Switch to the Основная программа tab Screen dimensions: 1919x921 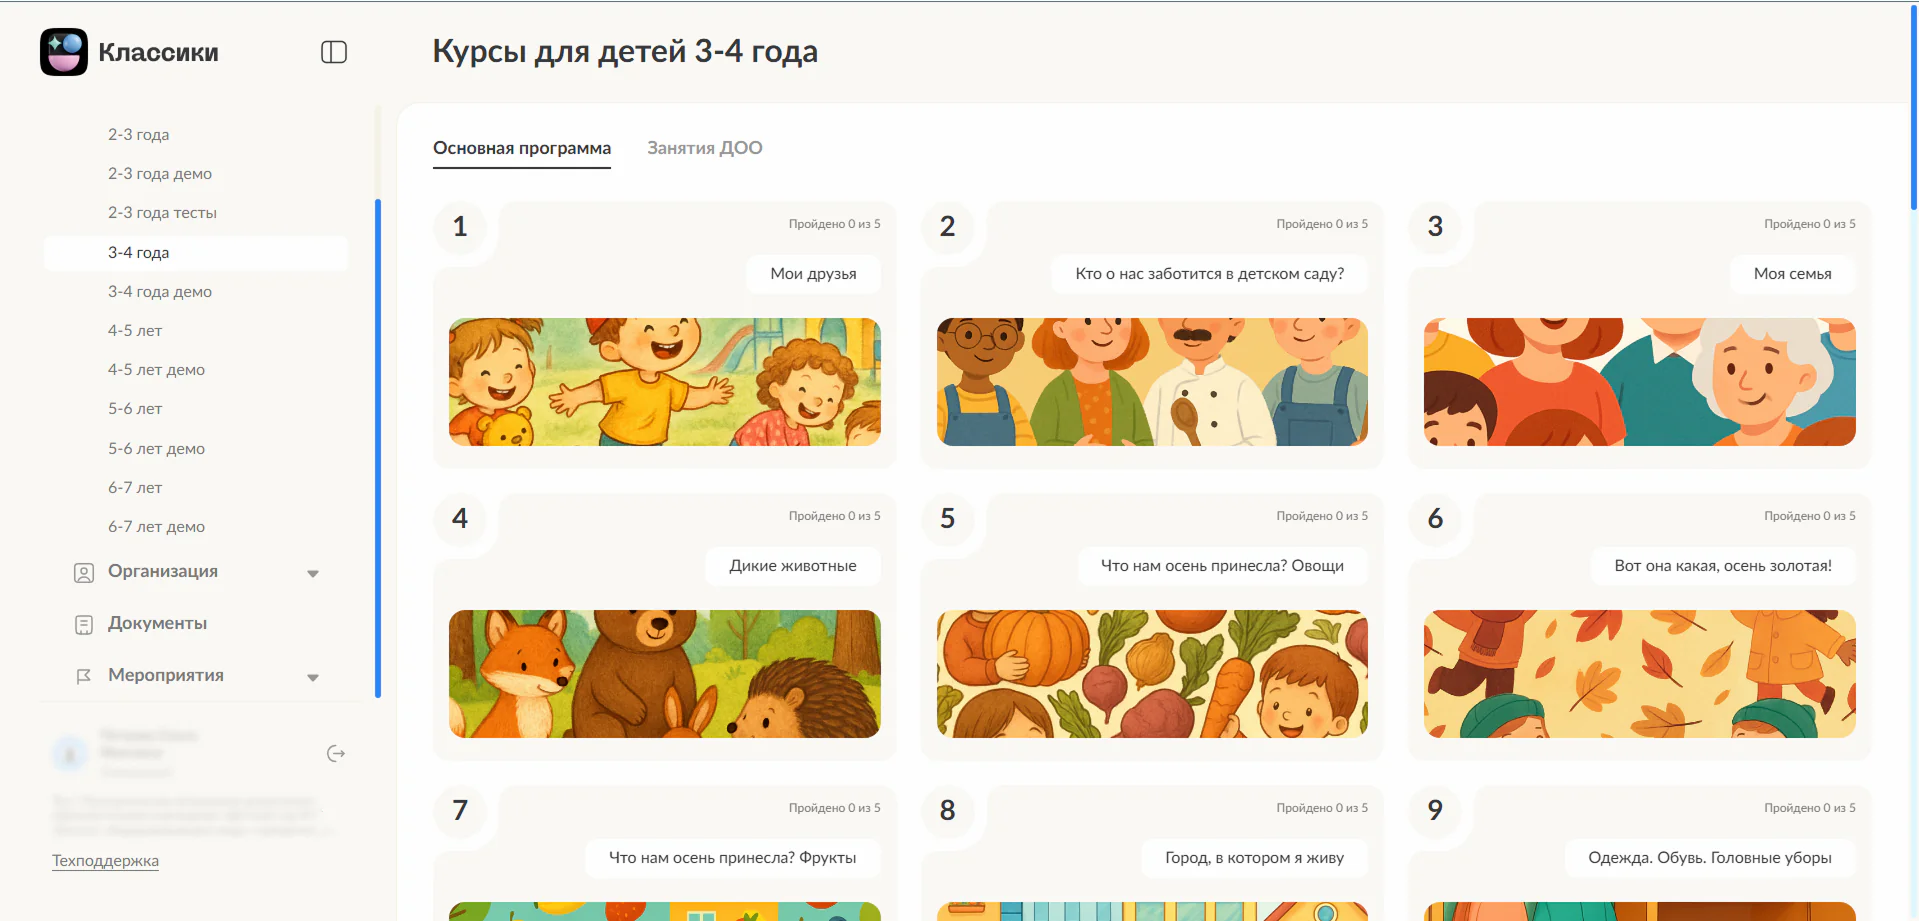point(522,148)
